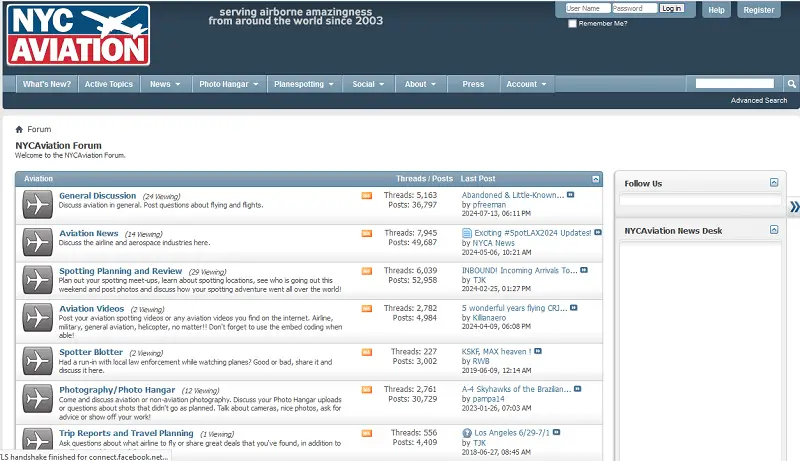Click the NYC Aviation logo
Image resolution: width=800 pixels, height=461 pixels.
[x=79, y=35]
